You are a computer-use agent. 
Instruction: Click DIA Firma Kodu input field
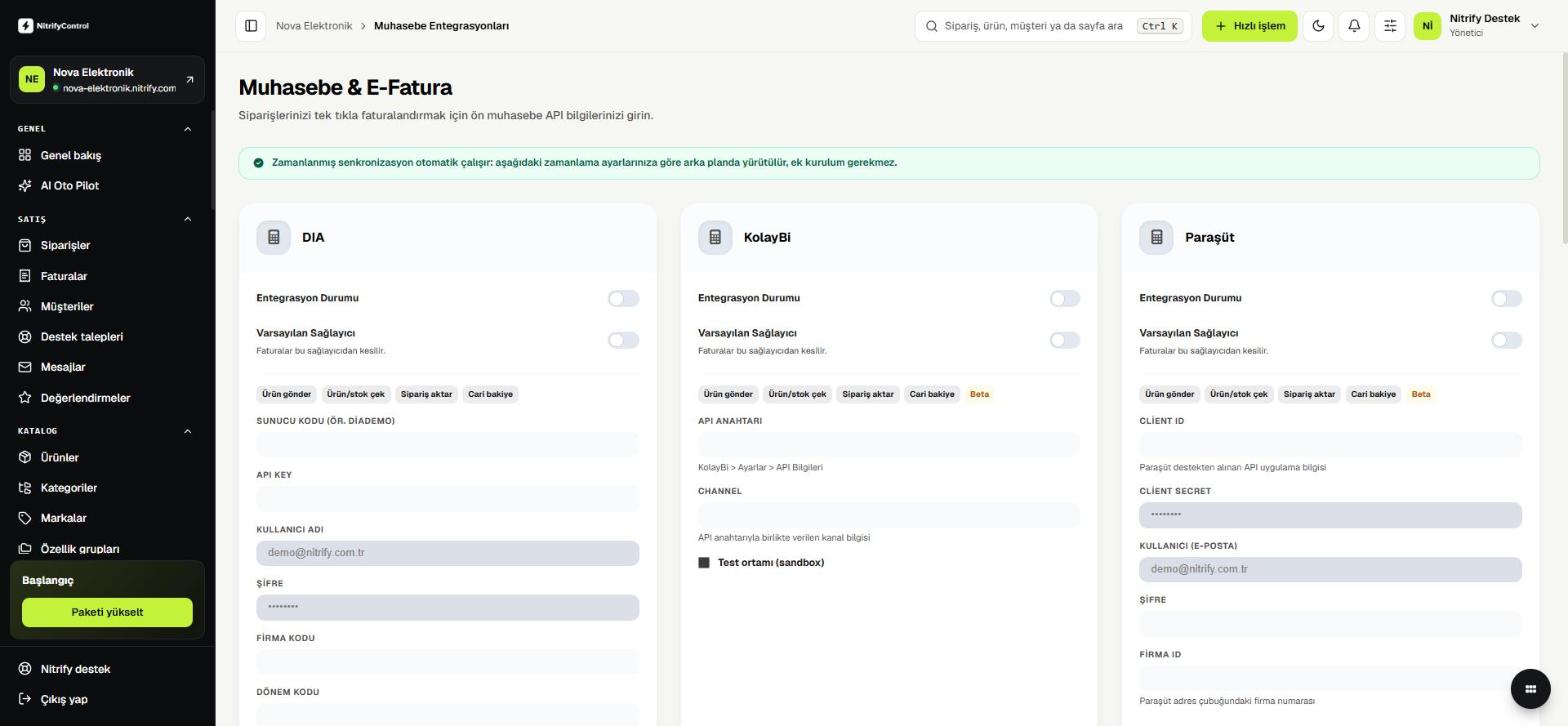(x=448, y=661)
